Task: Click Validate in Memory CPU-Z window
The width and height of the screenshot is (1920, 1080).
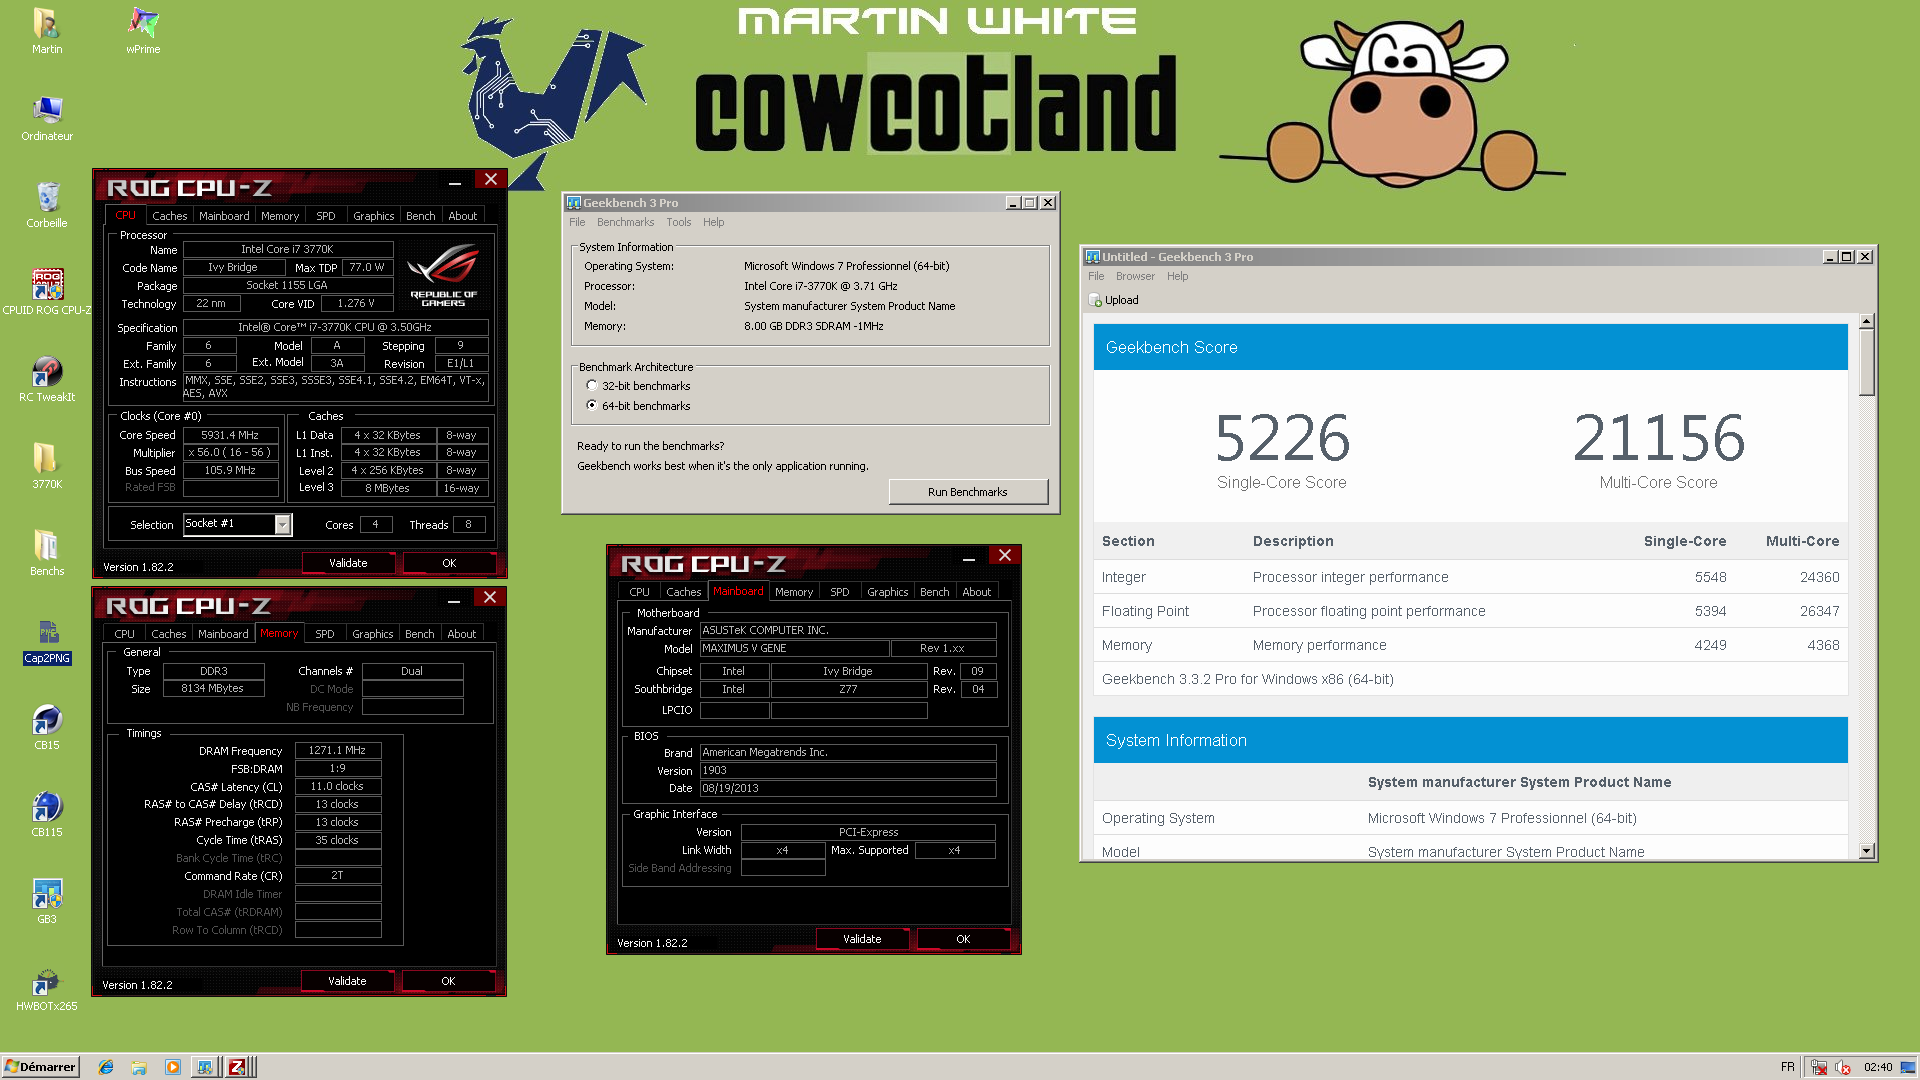Action: point(347,981)
